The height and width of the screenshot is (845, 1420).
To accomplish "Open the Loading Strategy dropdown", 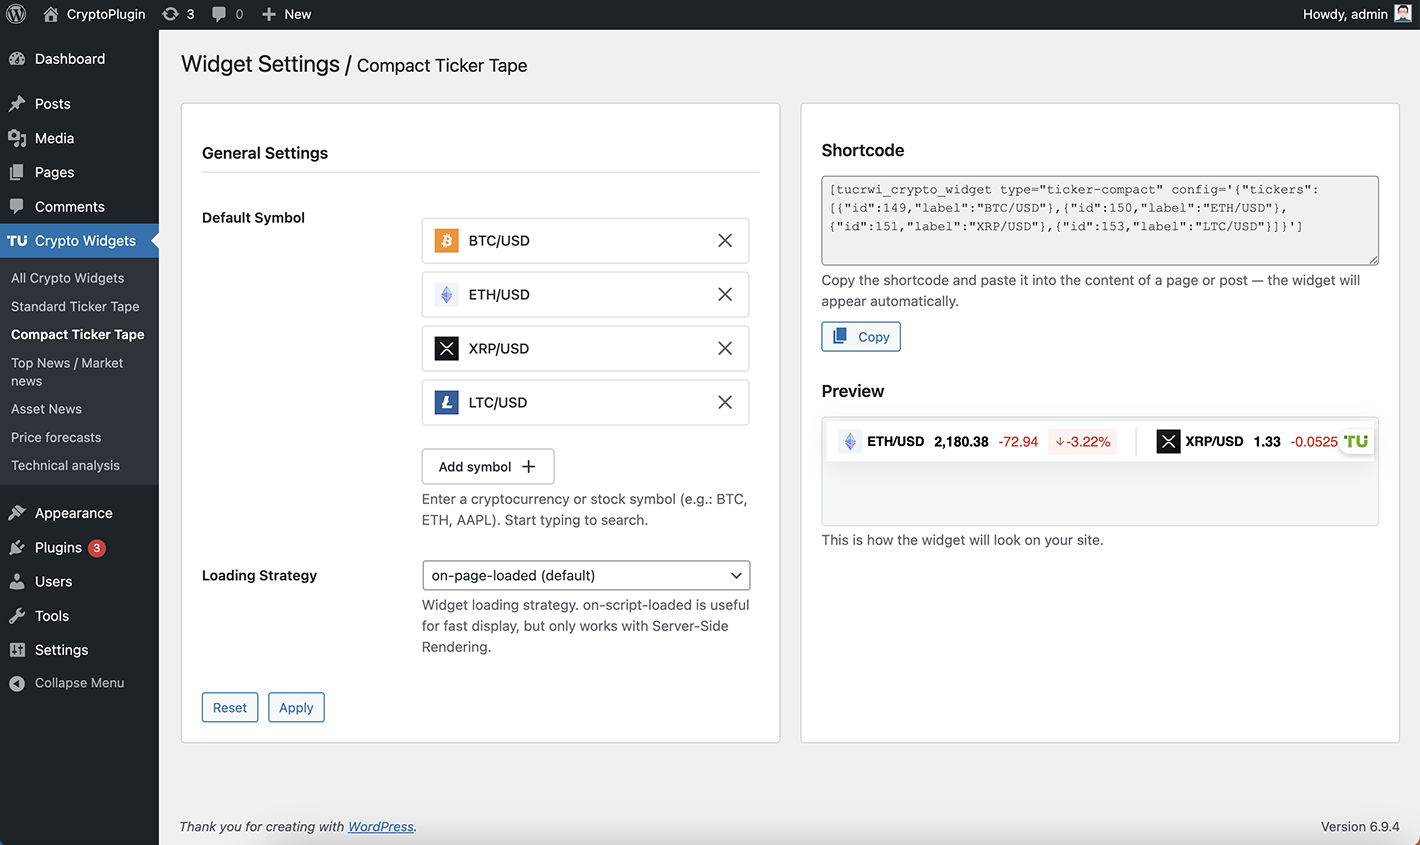I will tap(586, 575).
